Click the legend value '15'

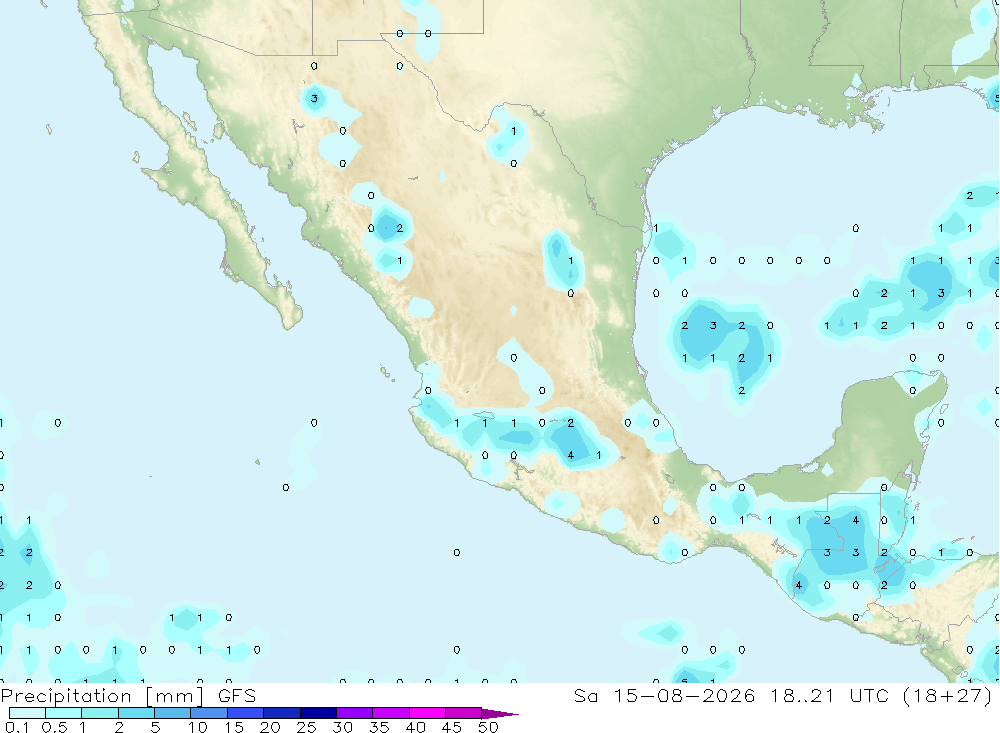pos(233,727)
